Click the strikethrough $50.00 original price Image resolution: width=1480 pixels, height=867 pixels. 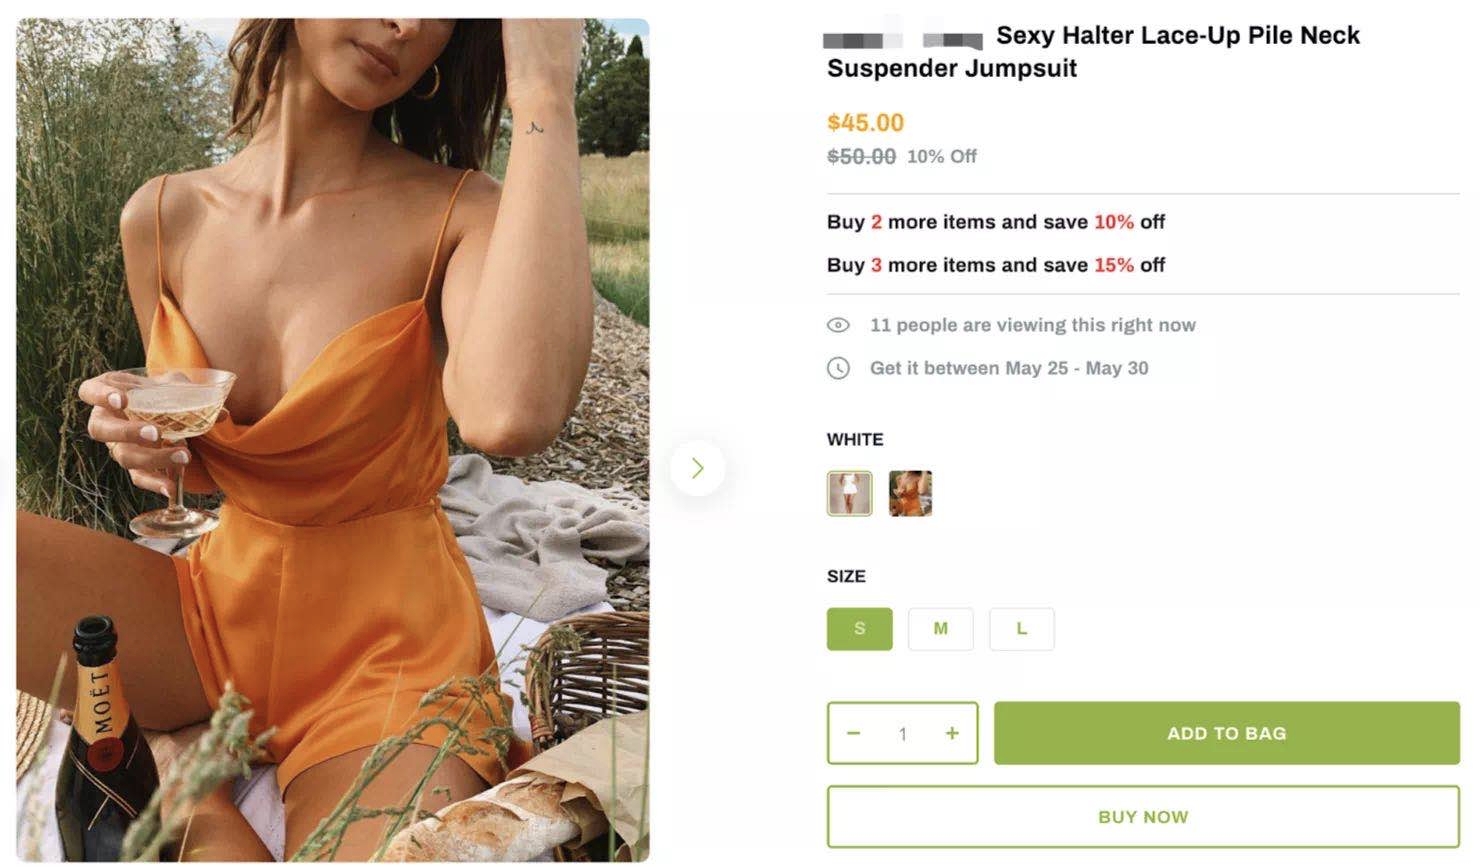coord(861,156)
